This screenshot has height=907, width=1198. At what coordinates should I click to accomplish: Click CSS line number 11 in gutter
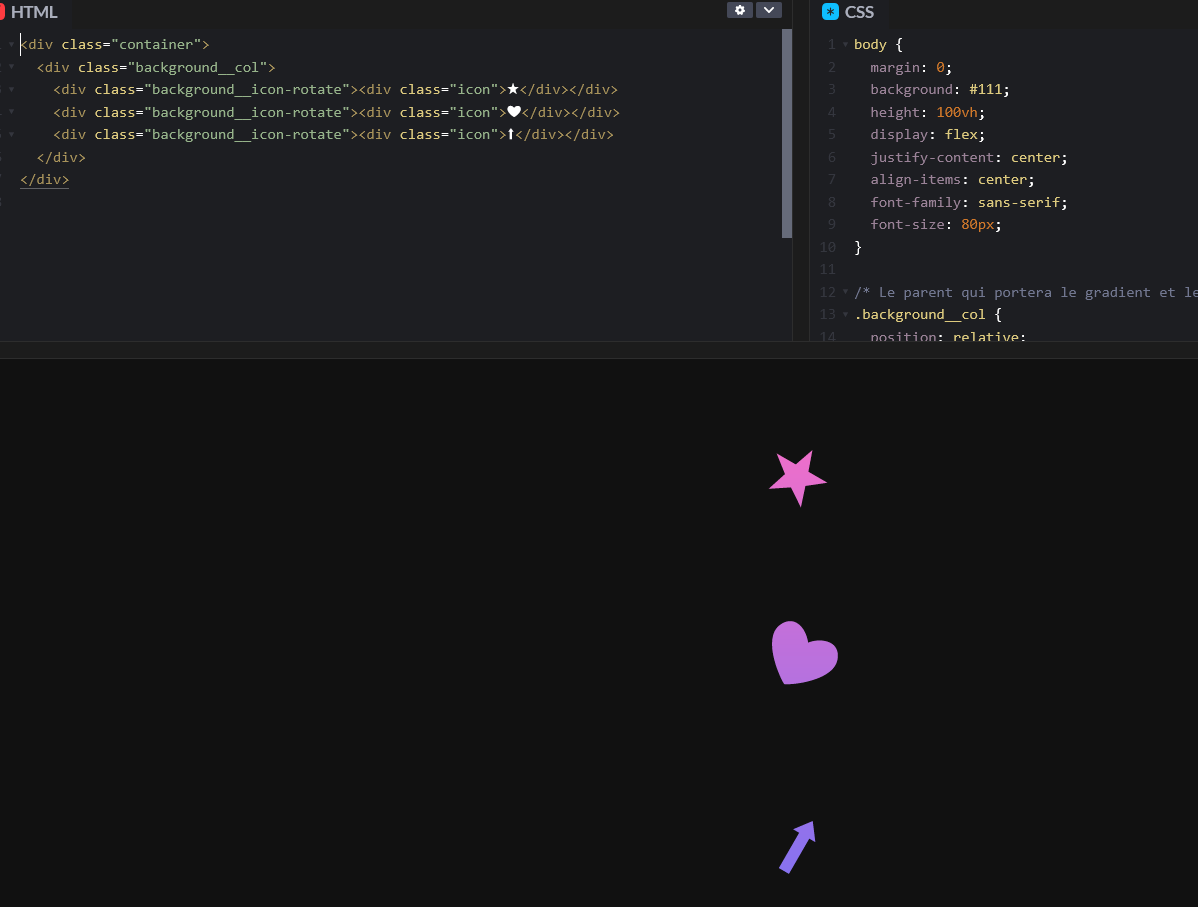pyautogui.click(x=827, y=270)
